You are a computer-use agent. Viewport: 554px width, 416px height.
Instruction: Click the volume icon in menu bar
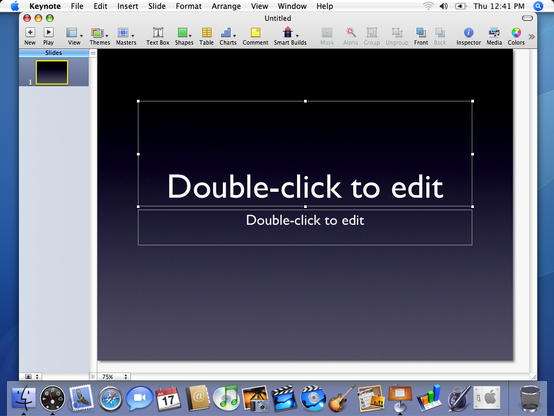pos(444,6)
